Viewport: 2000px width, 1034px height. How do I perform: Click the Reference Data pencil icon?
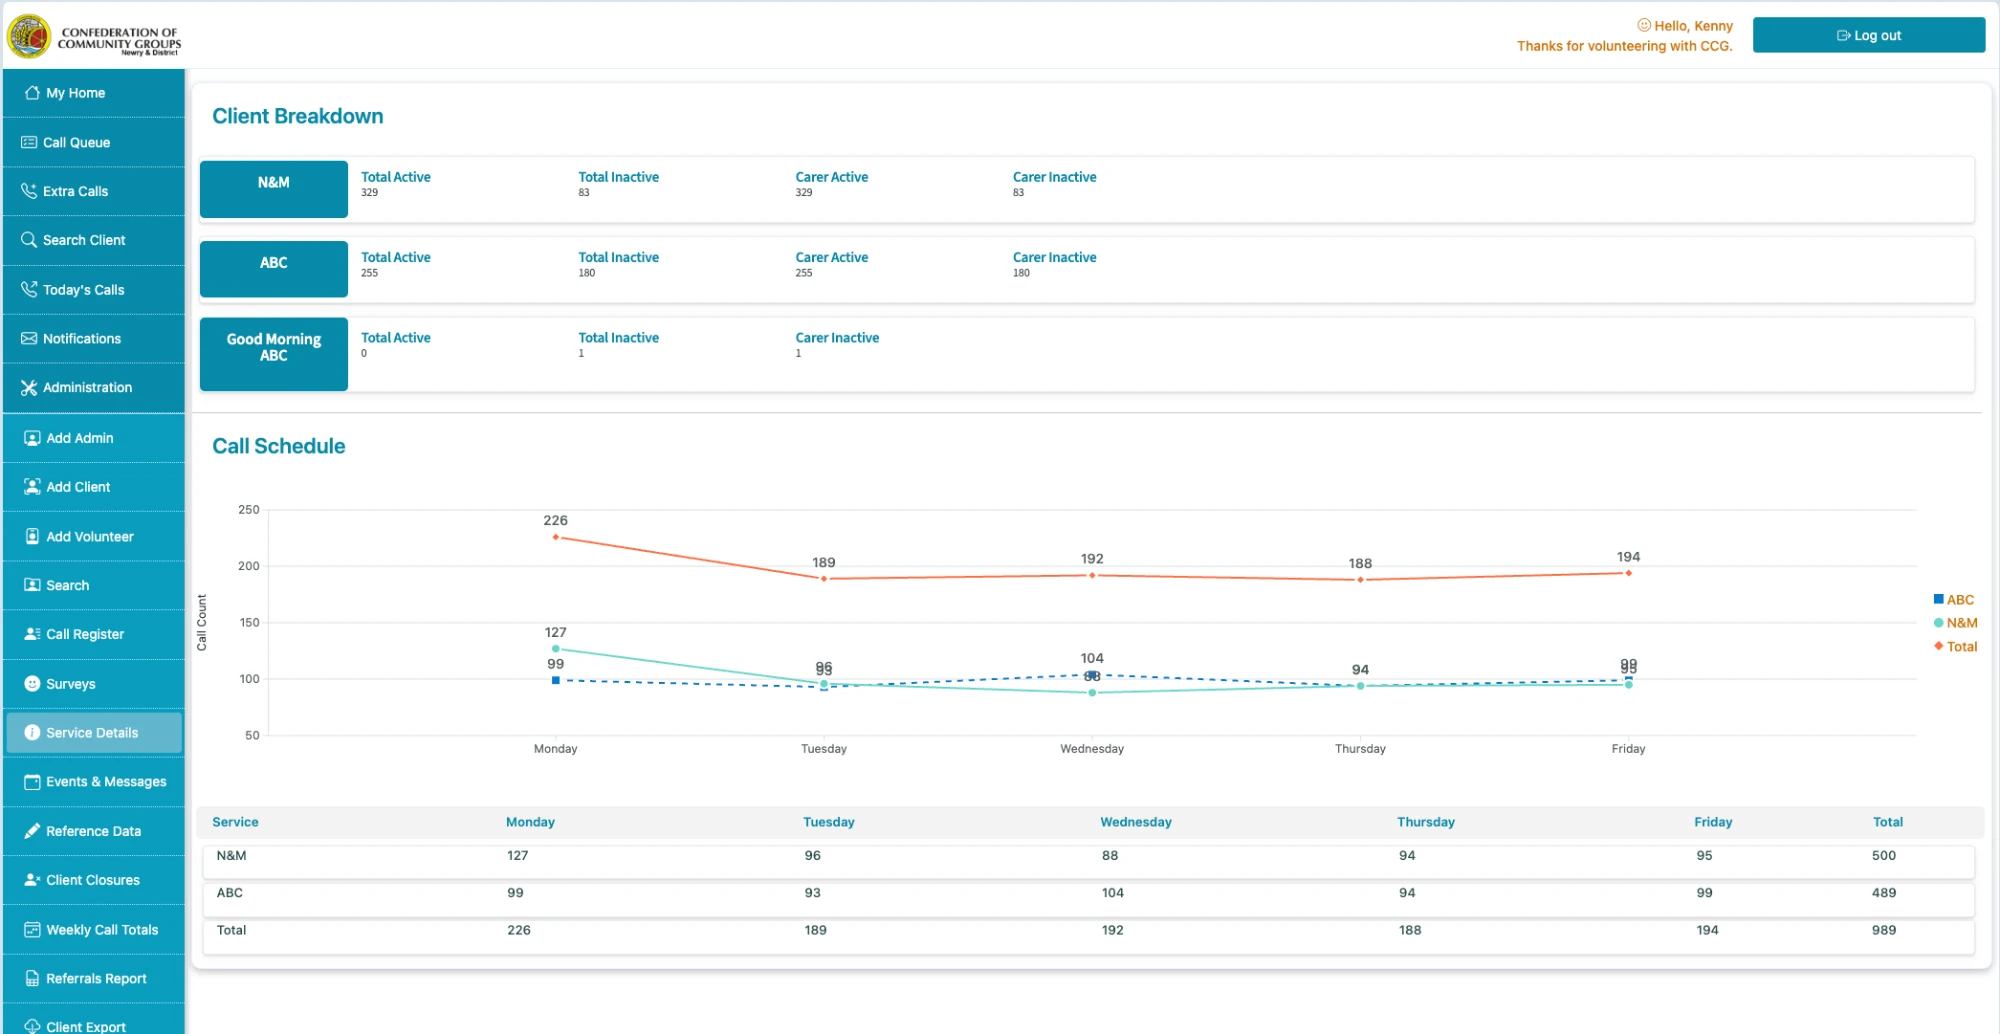[32, 831]
